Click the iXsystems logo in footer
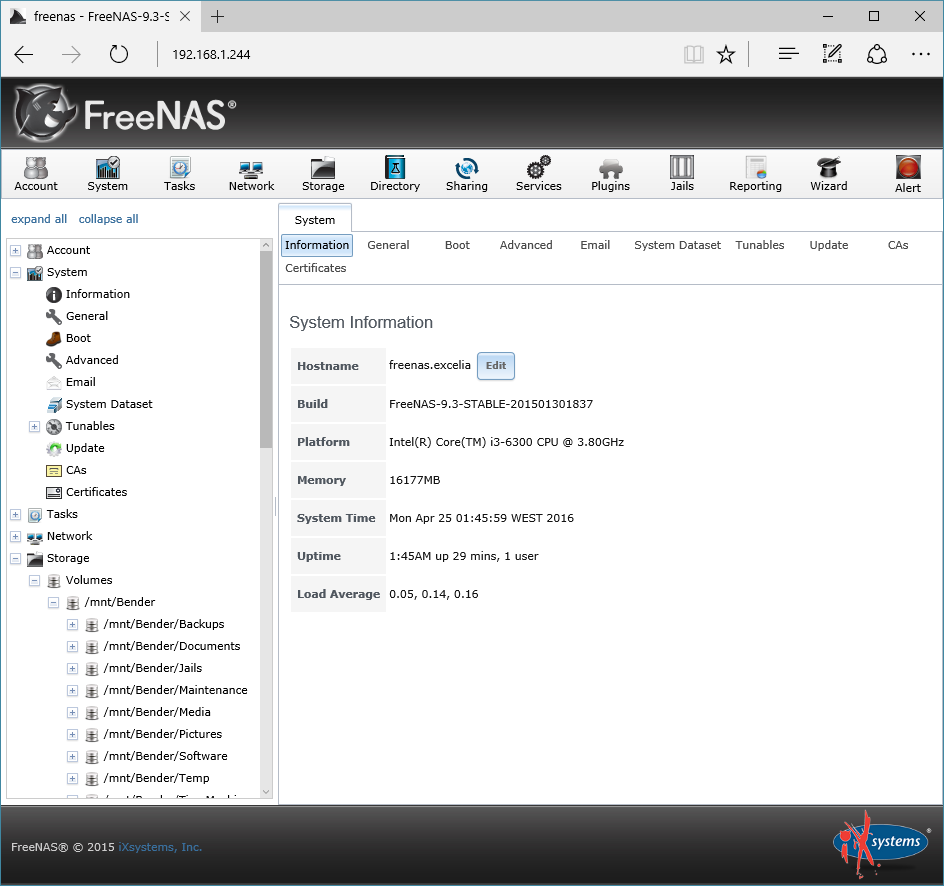This screenshot has height=886, width=944. [x=881, y=844]
